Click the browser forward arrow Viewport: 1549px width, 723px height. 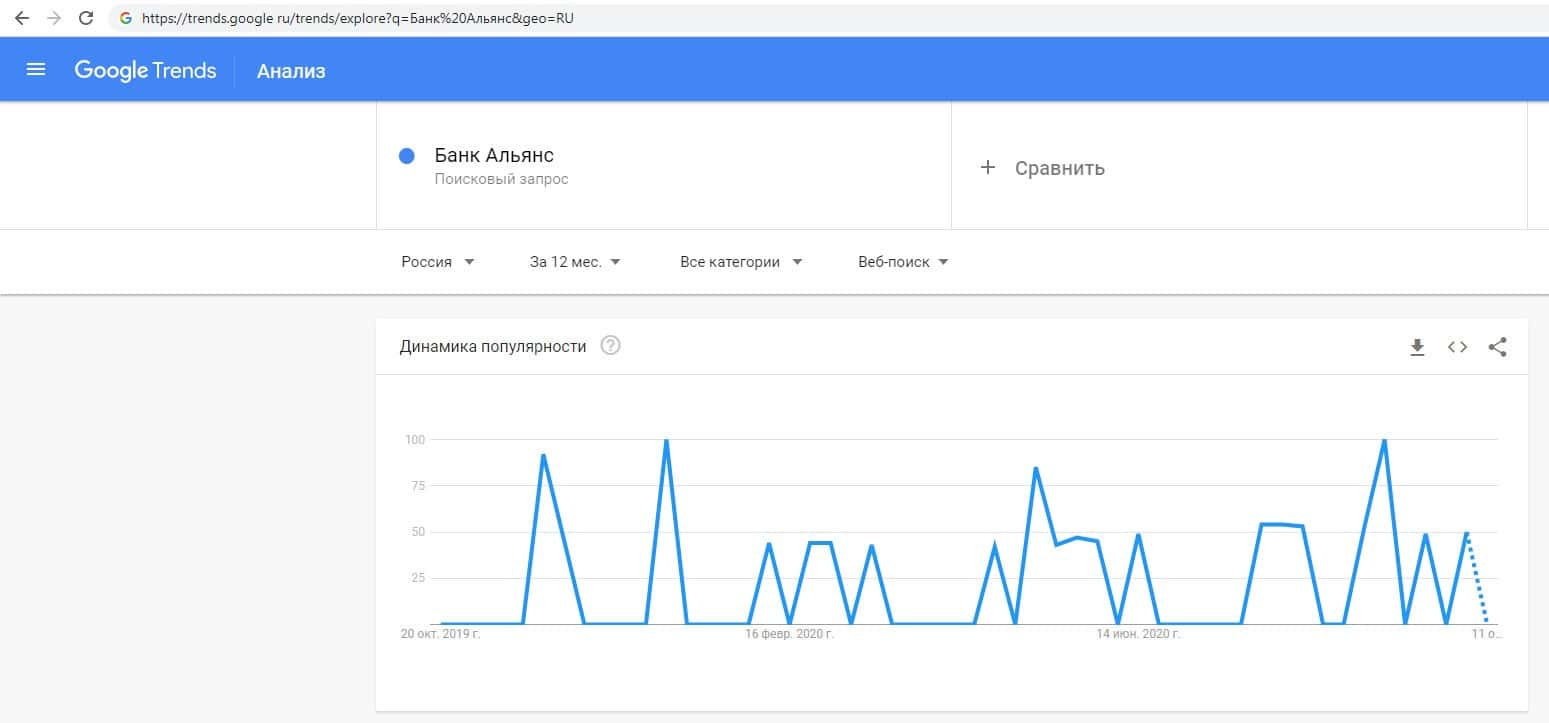pos(54,18)
